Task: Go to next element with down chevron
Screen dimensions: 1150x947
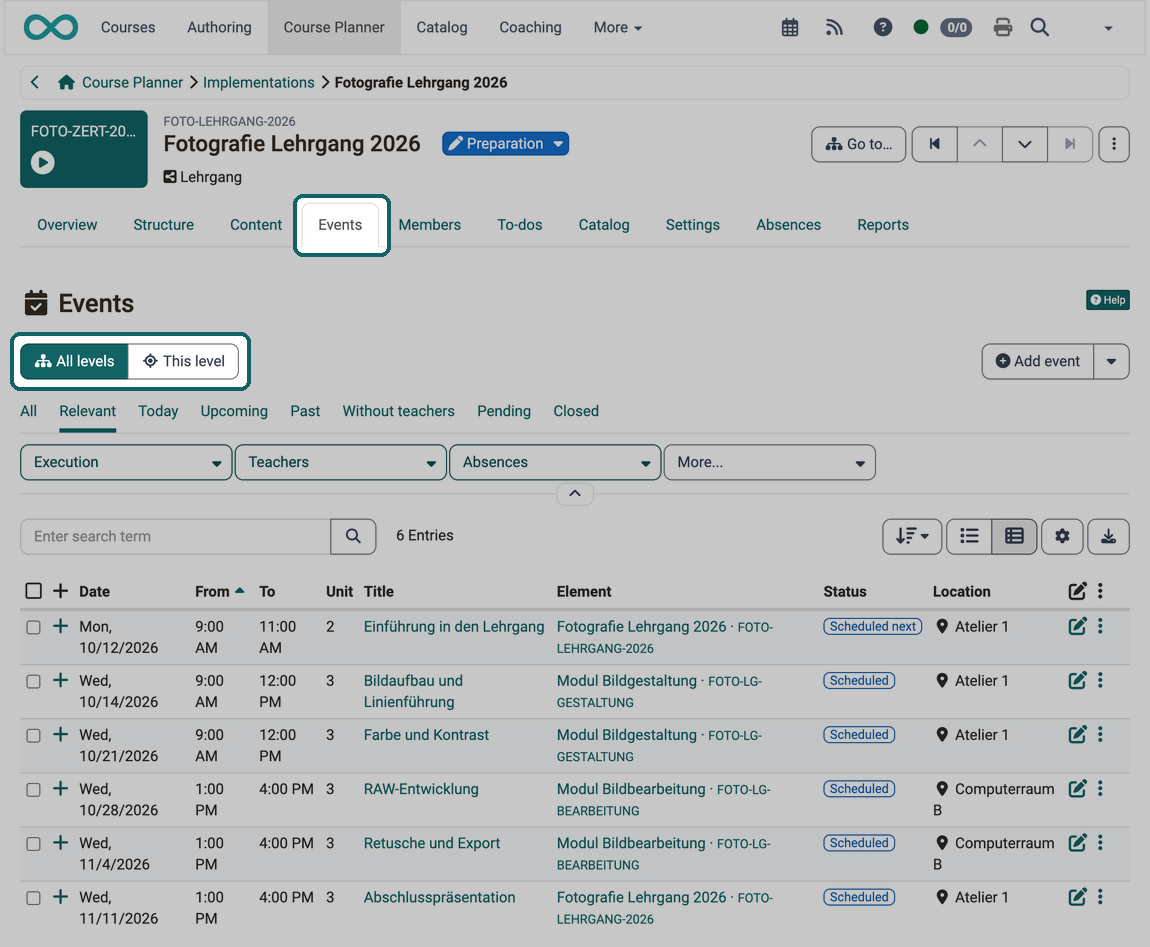Action: point(1025,144)
